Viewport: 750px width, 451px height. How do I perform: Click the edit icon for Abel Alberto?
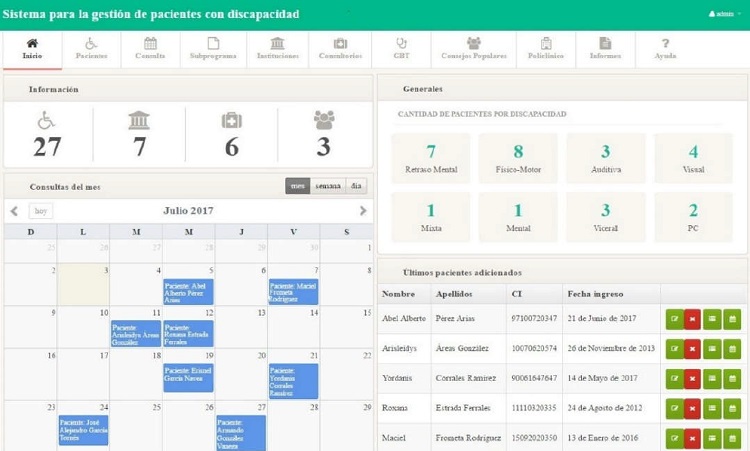pyautogui.click(x=674, y=319)
